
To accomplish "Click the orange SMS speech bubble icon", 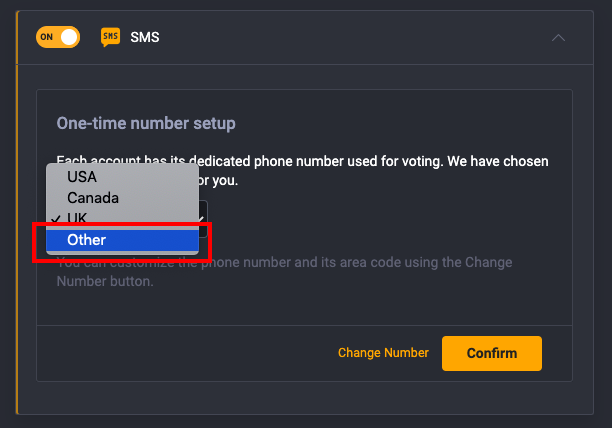I will point(110,37).
